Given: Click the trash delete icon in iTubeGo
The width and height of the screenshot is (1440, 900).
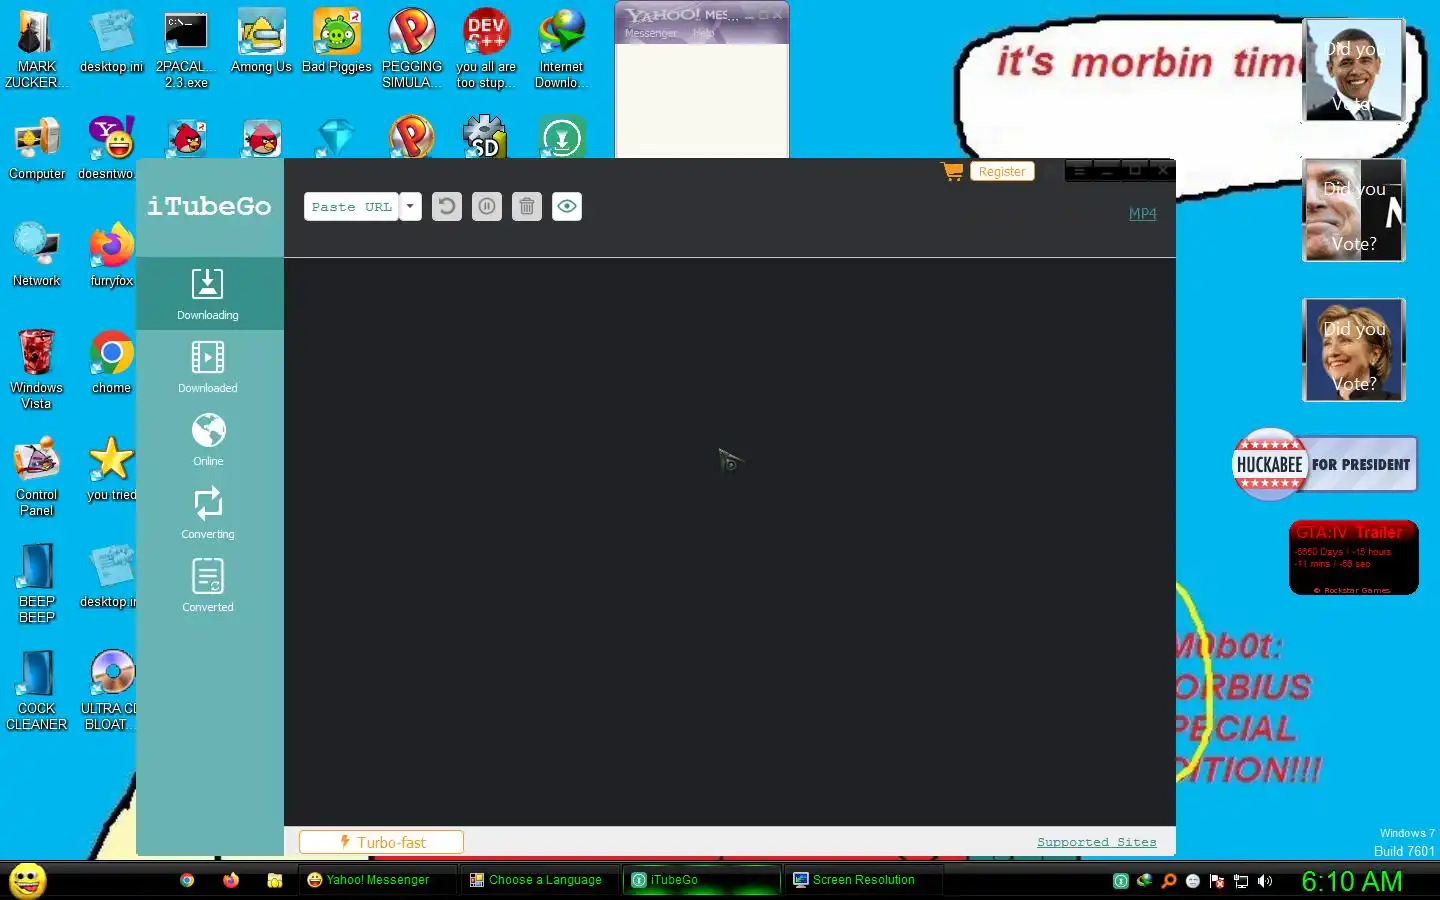Looking at the screenshot, I should (527, 207).
